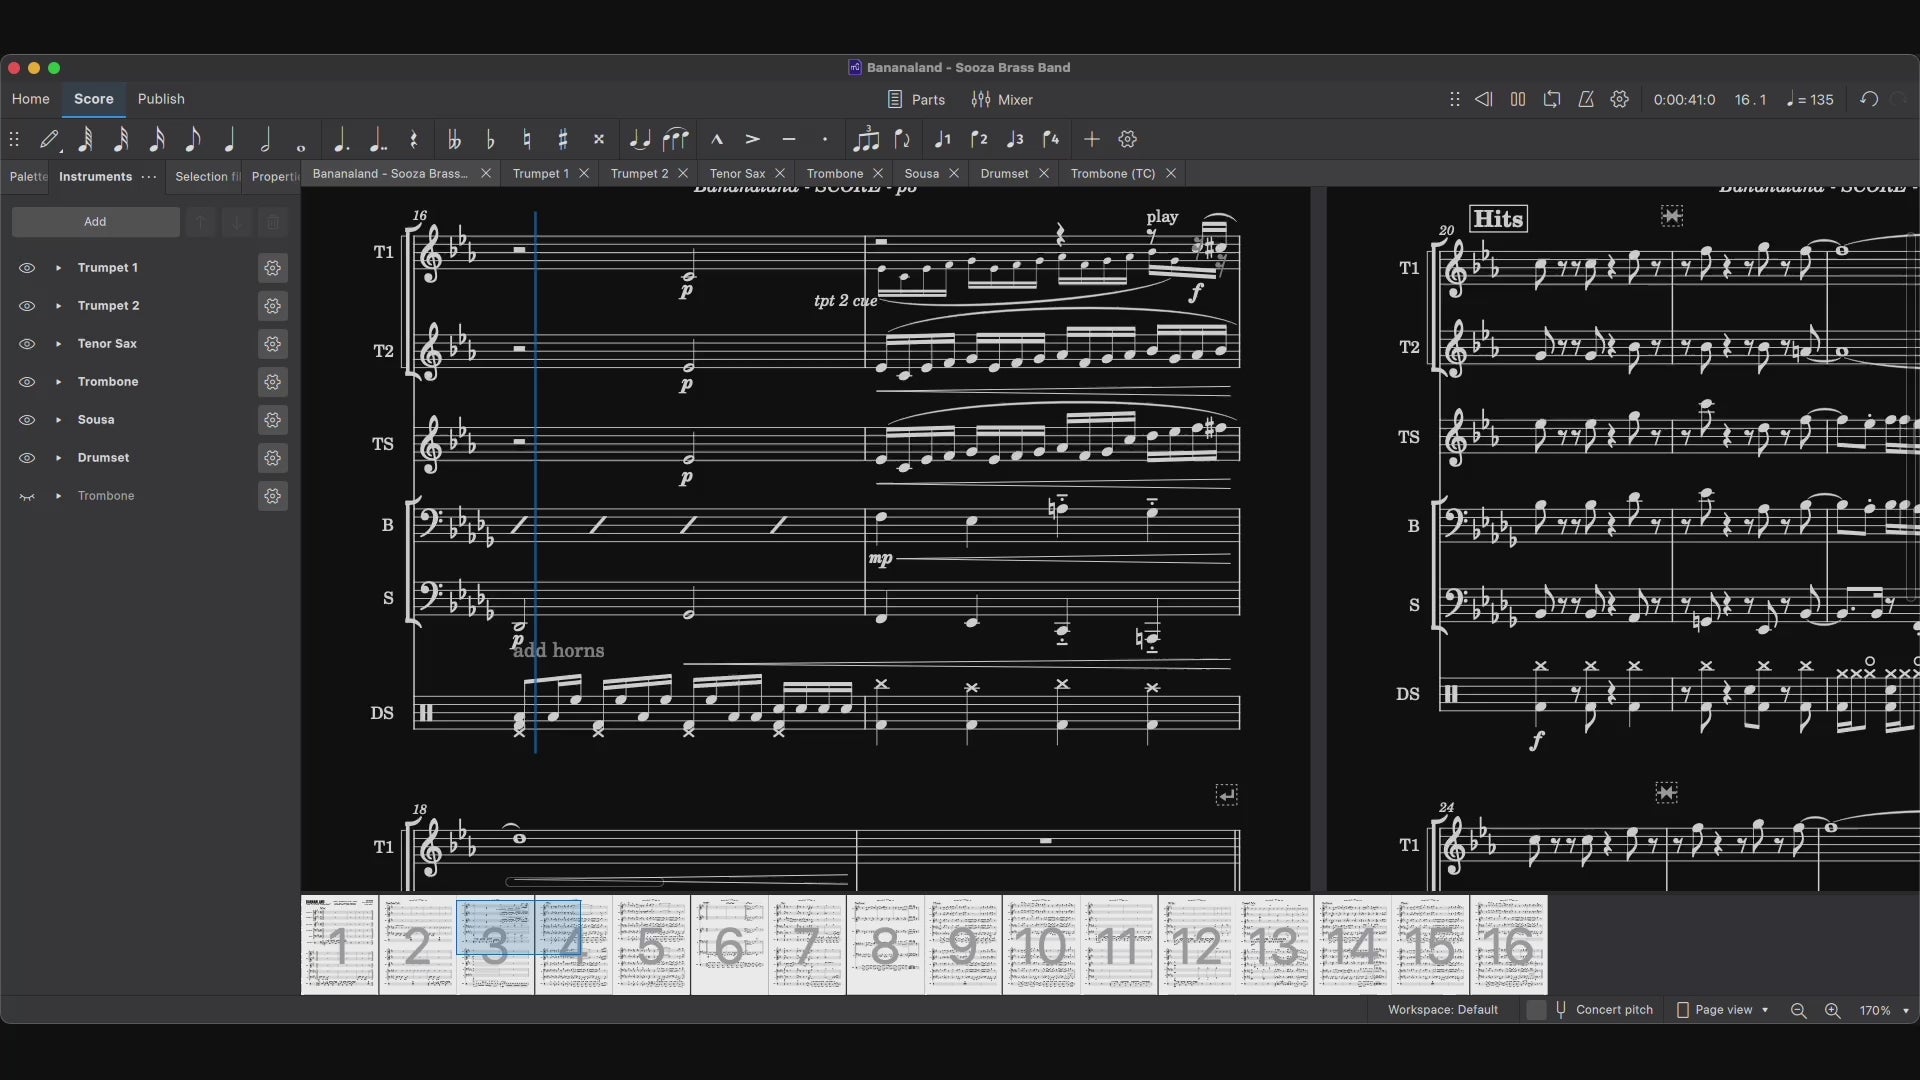The height and width of the screenshot is (1080, 1920).
Task: Select the tie tool in toolbar
Action: point(640,140)
